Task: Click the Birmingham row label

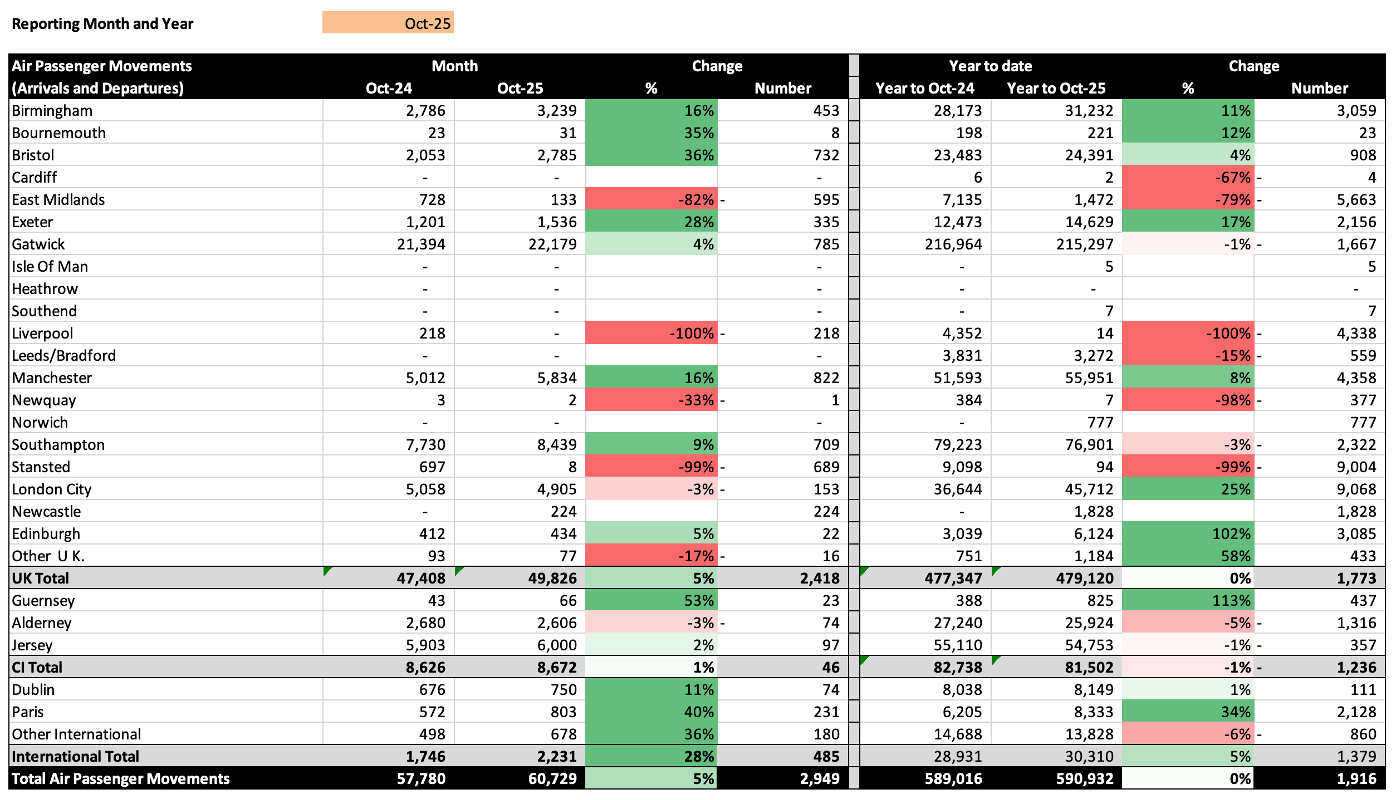Action: (x=52, y=111)
